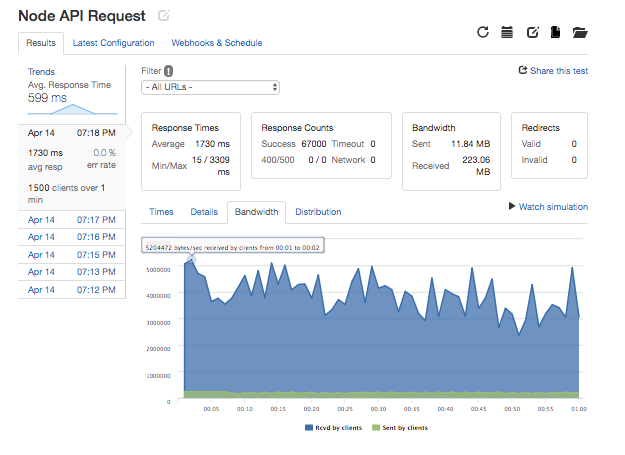Toggle Sent by clients legend swatch
Viewport: 625px width, 455px height.
click(376, 428)
